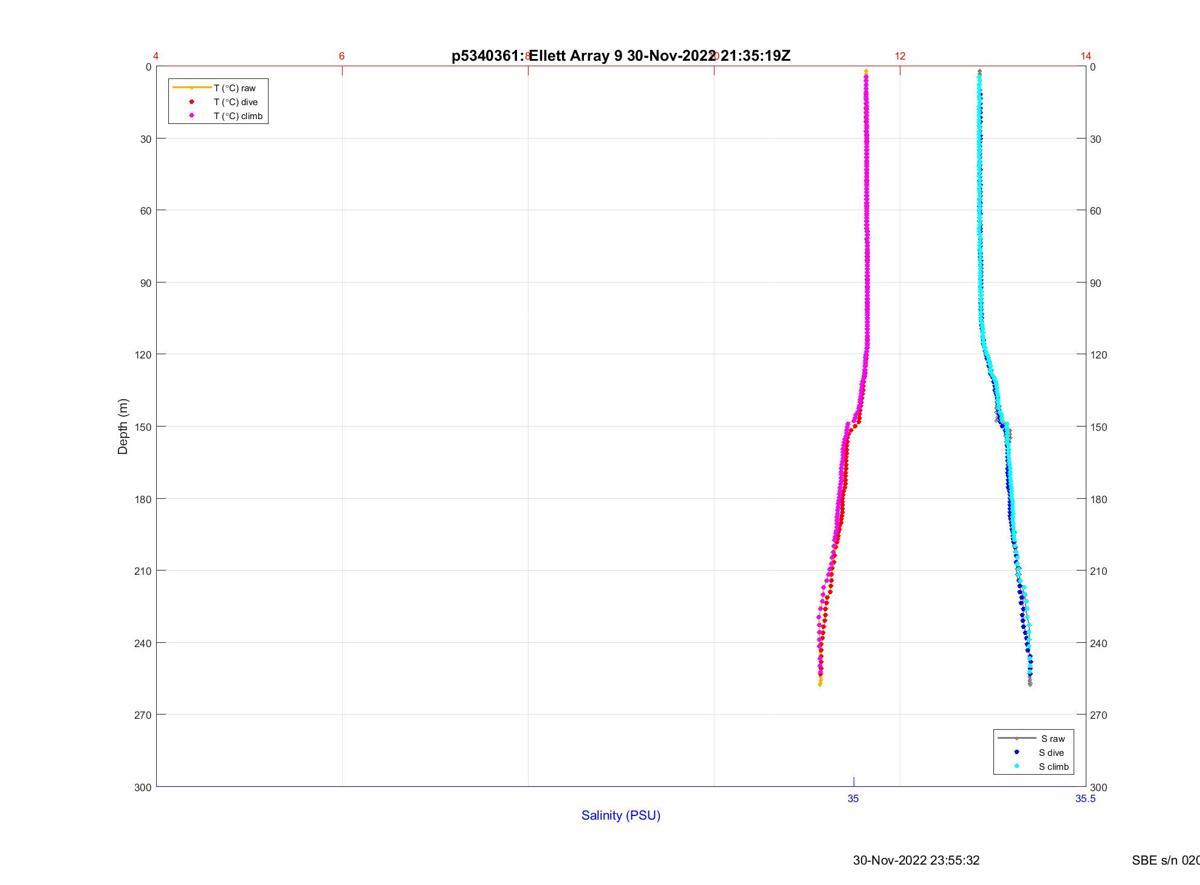Click depth tick "30" on the right axis
The image size is (1200, 885).
coord(1097,139)
